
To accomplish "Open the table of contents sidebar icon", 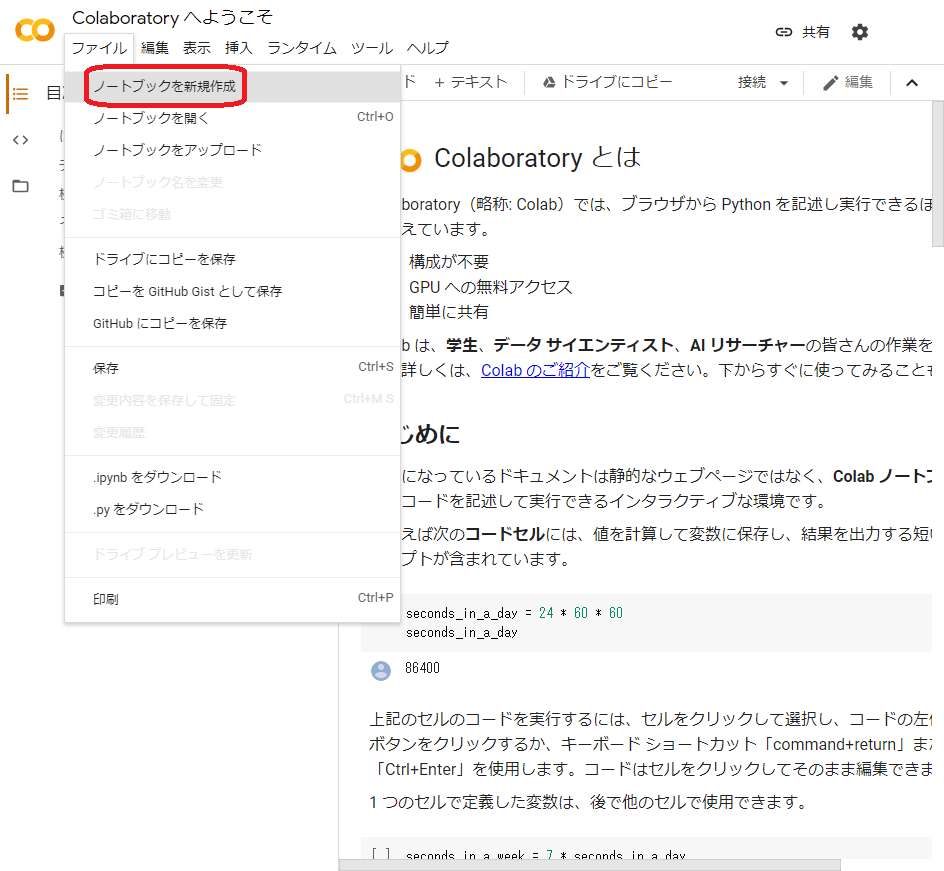I will click(20, 94).
